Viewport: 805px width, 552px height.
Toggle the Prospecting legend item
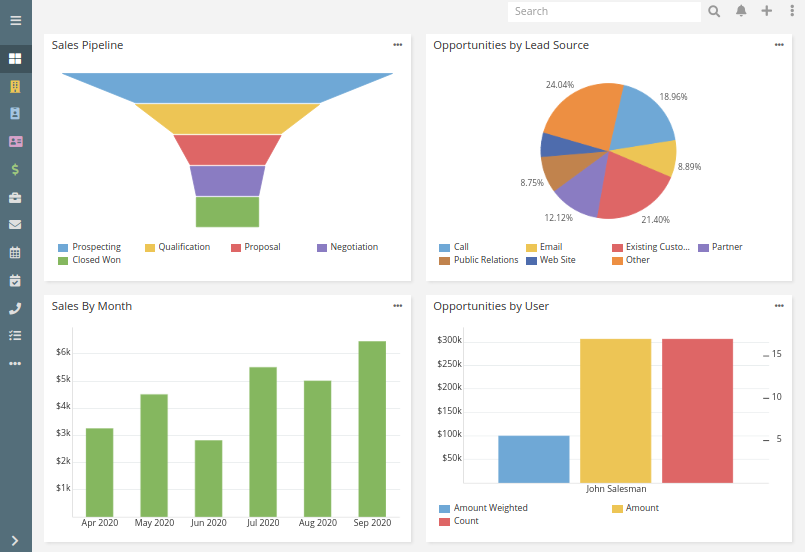tap(90, 247)
